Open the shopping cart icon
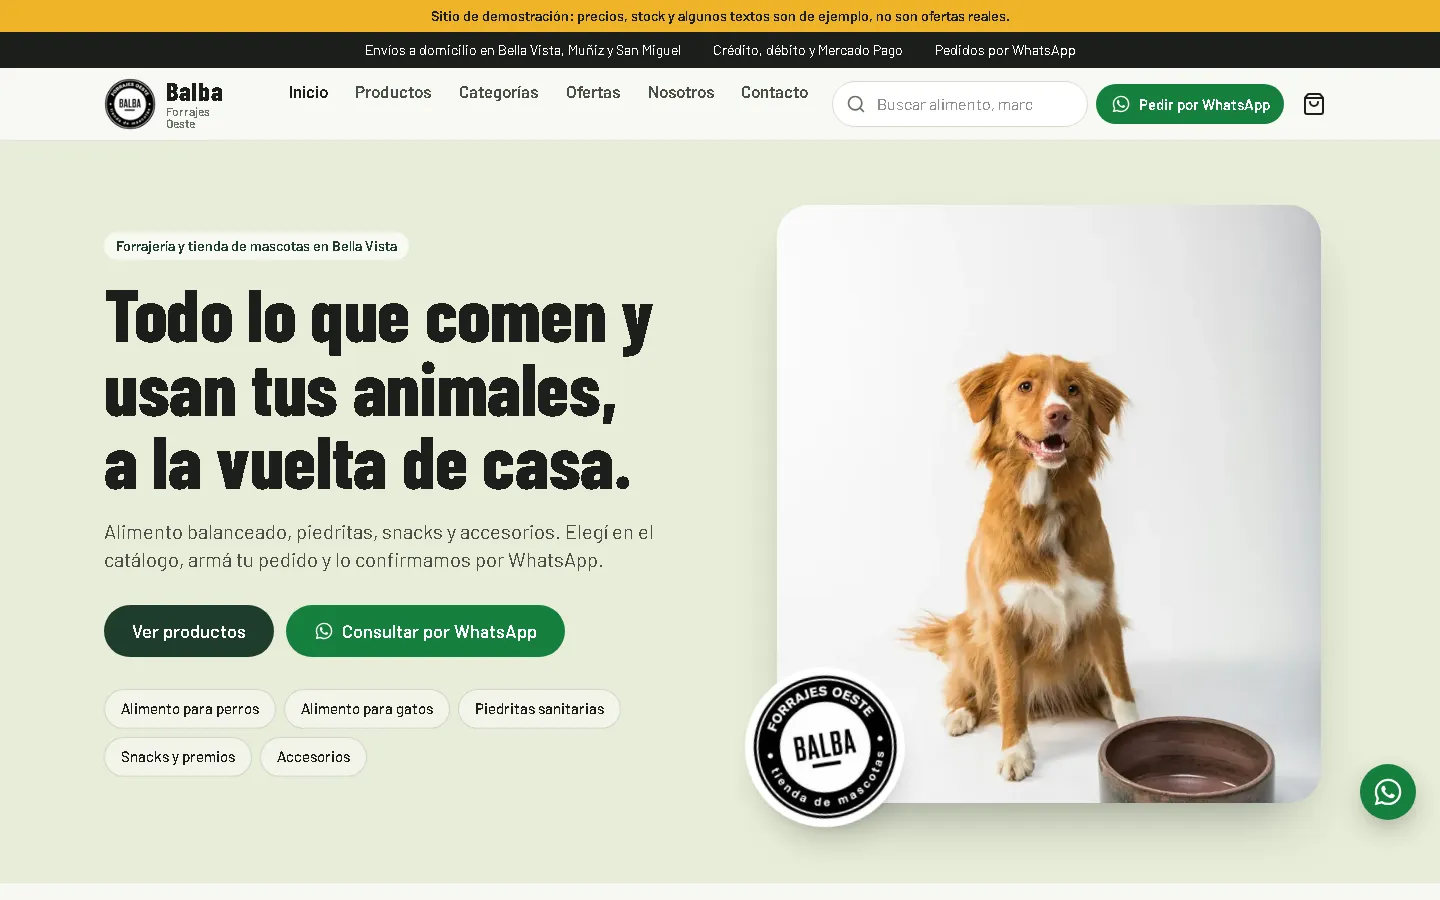1440x900 pixels. click(x=1314, y=104)
